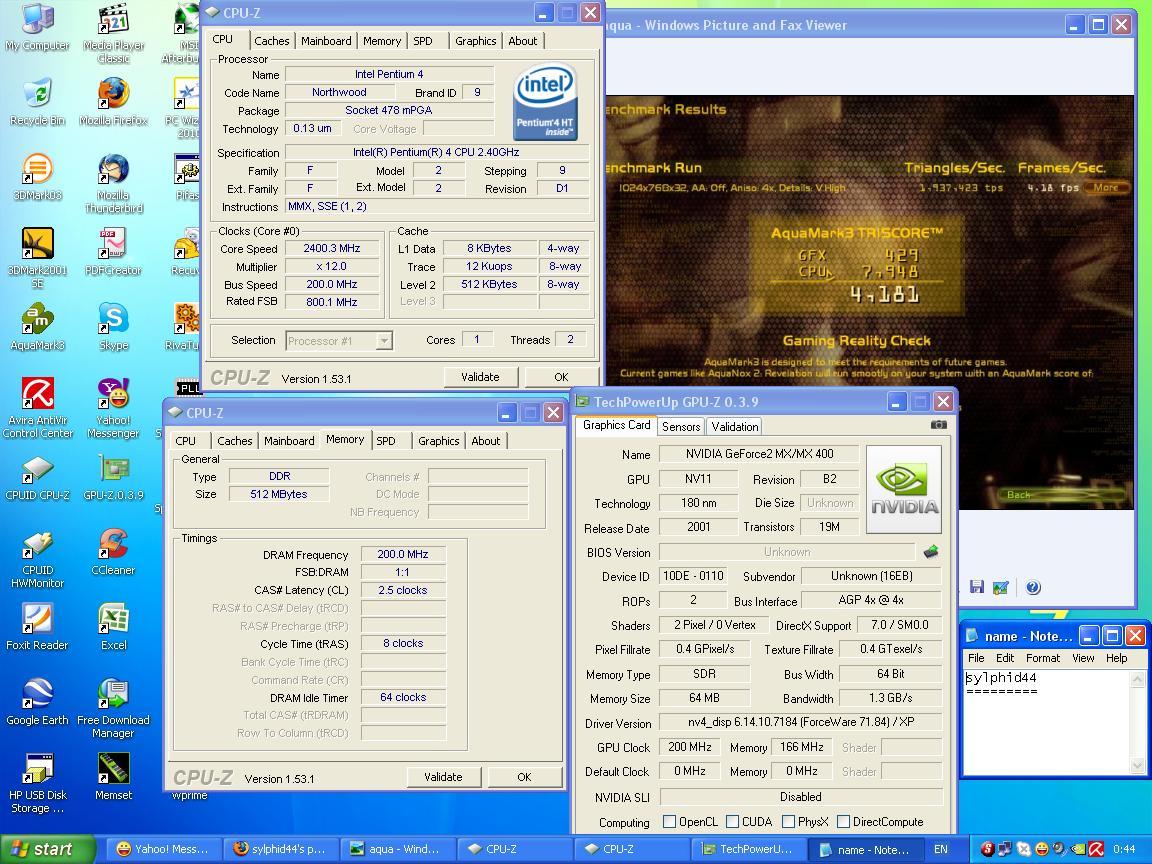1152x864 pixels.
Task: Open the 3DMark03 desktop shortcut
Action: 37,176
